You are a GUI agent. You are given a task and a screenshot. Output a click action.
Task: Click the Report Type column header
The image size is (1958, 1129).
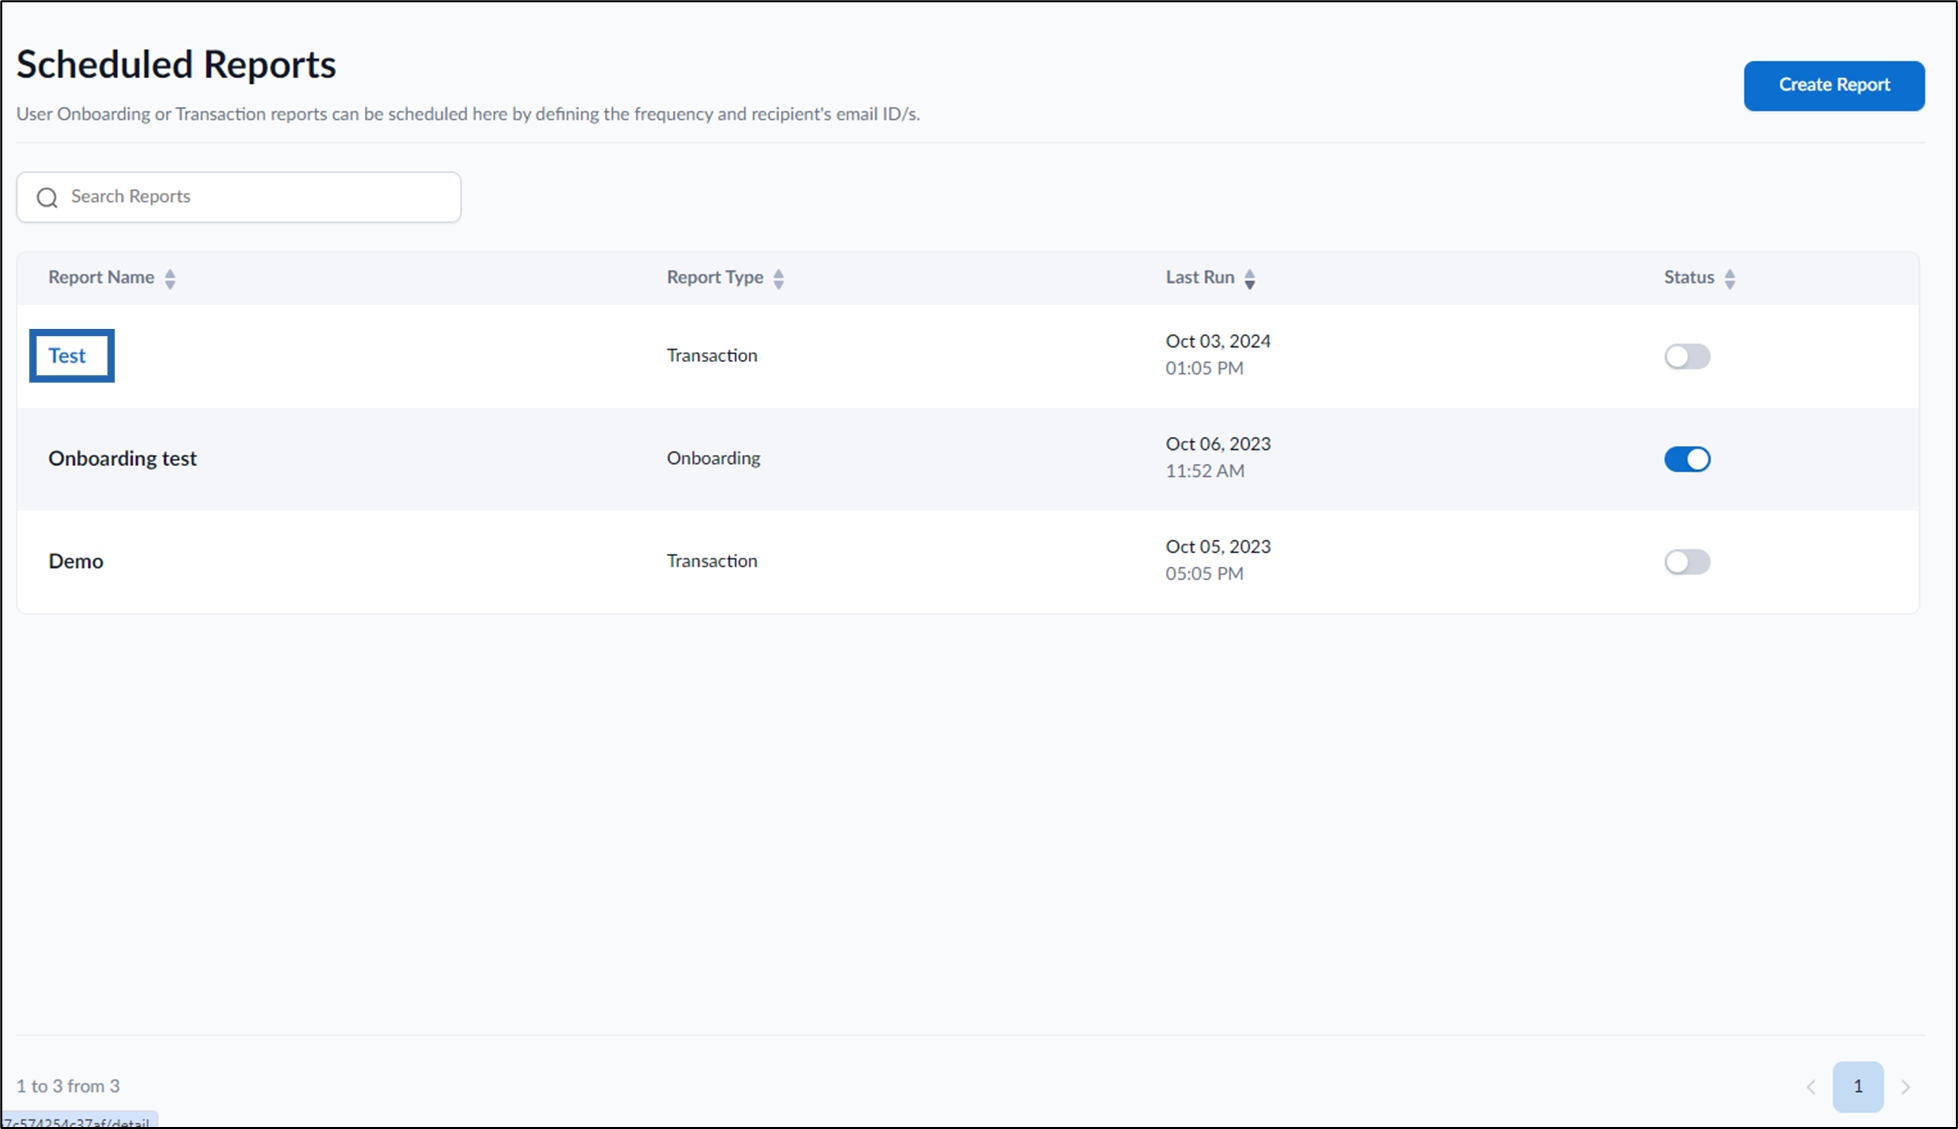tap(715, 277)
